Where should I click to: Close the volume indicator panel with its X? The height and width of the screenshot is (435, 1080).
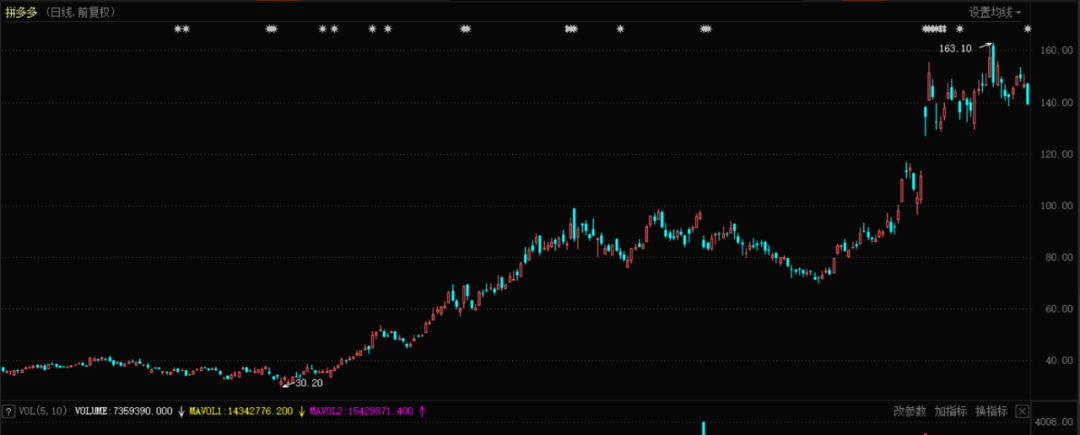(x=1022, y=412)
